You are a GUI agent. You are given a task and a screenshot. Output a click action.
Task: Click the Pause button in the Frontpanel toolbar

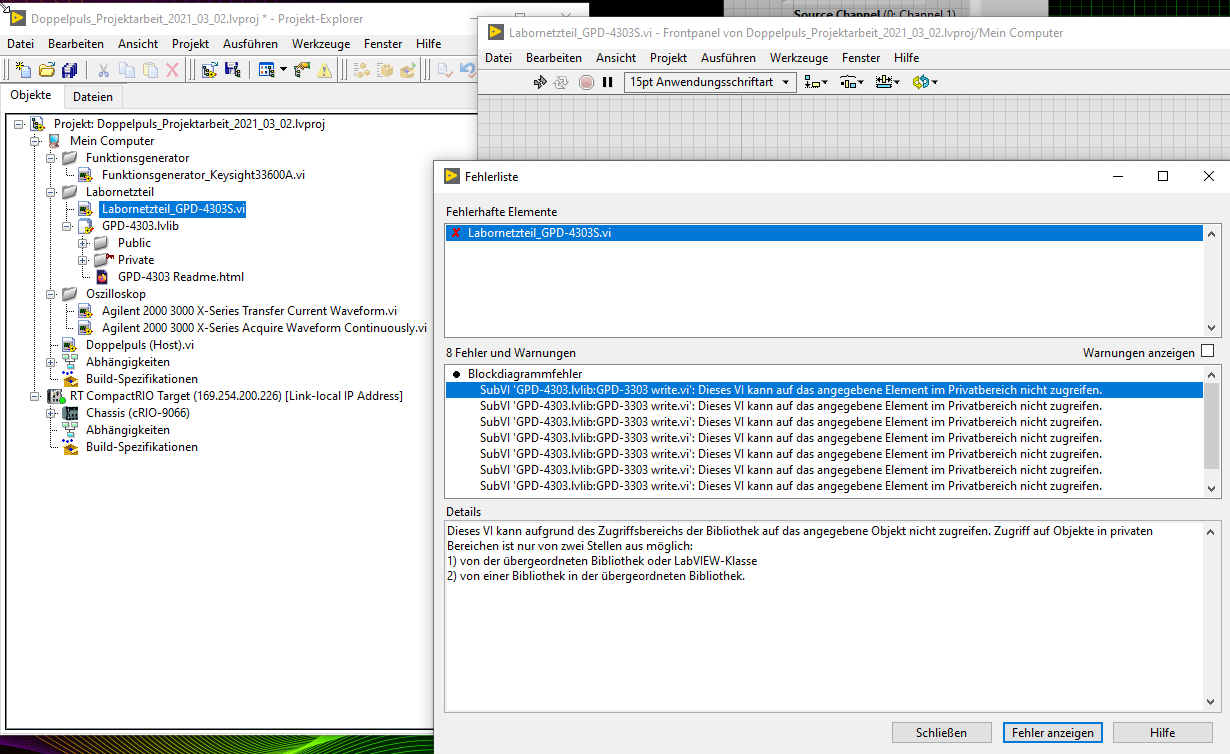pyautogui.click(x=607, y=82)
